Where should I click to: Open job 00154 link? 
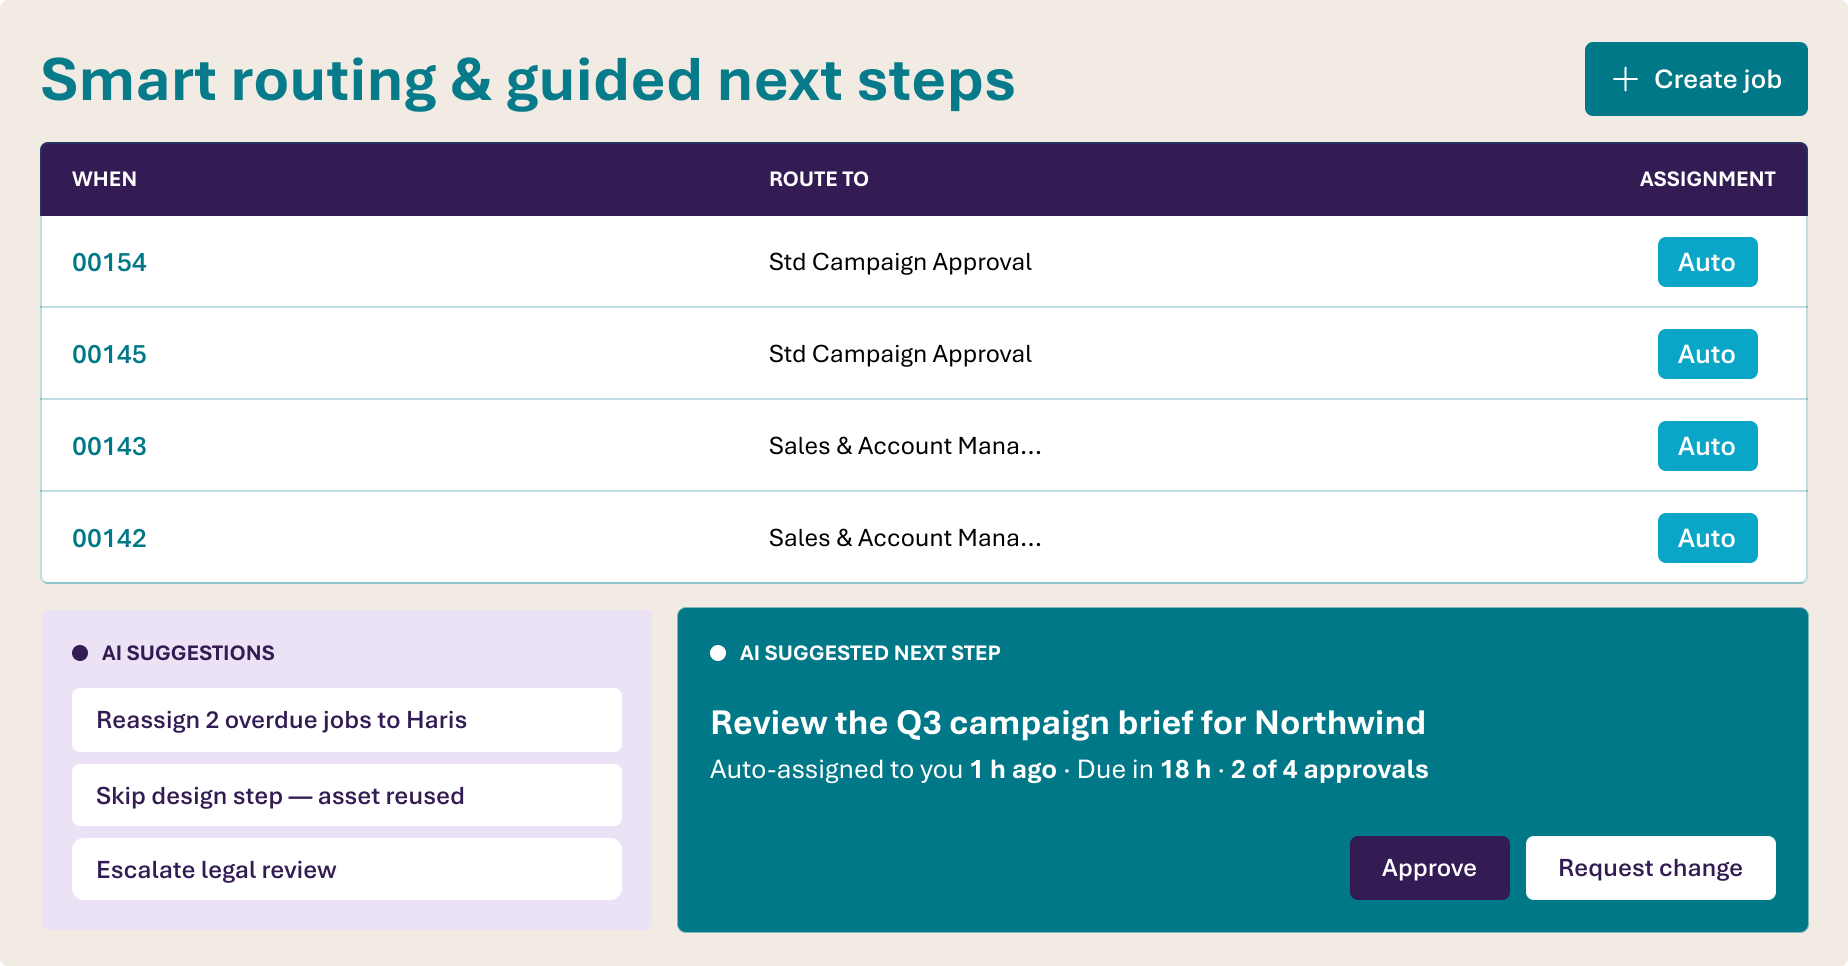[x=109, y=262]
